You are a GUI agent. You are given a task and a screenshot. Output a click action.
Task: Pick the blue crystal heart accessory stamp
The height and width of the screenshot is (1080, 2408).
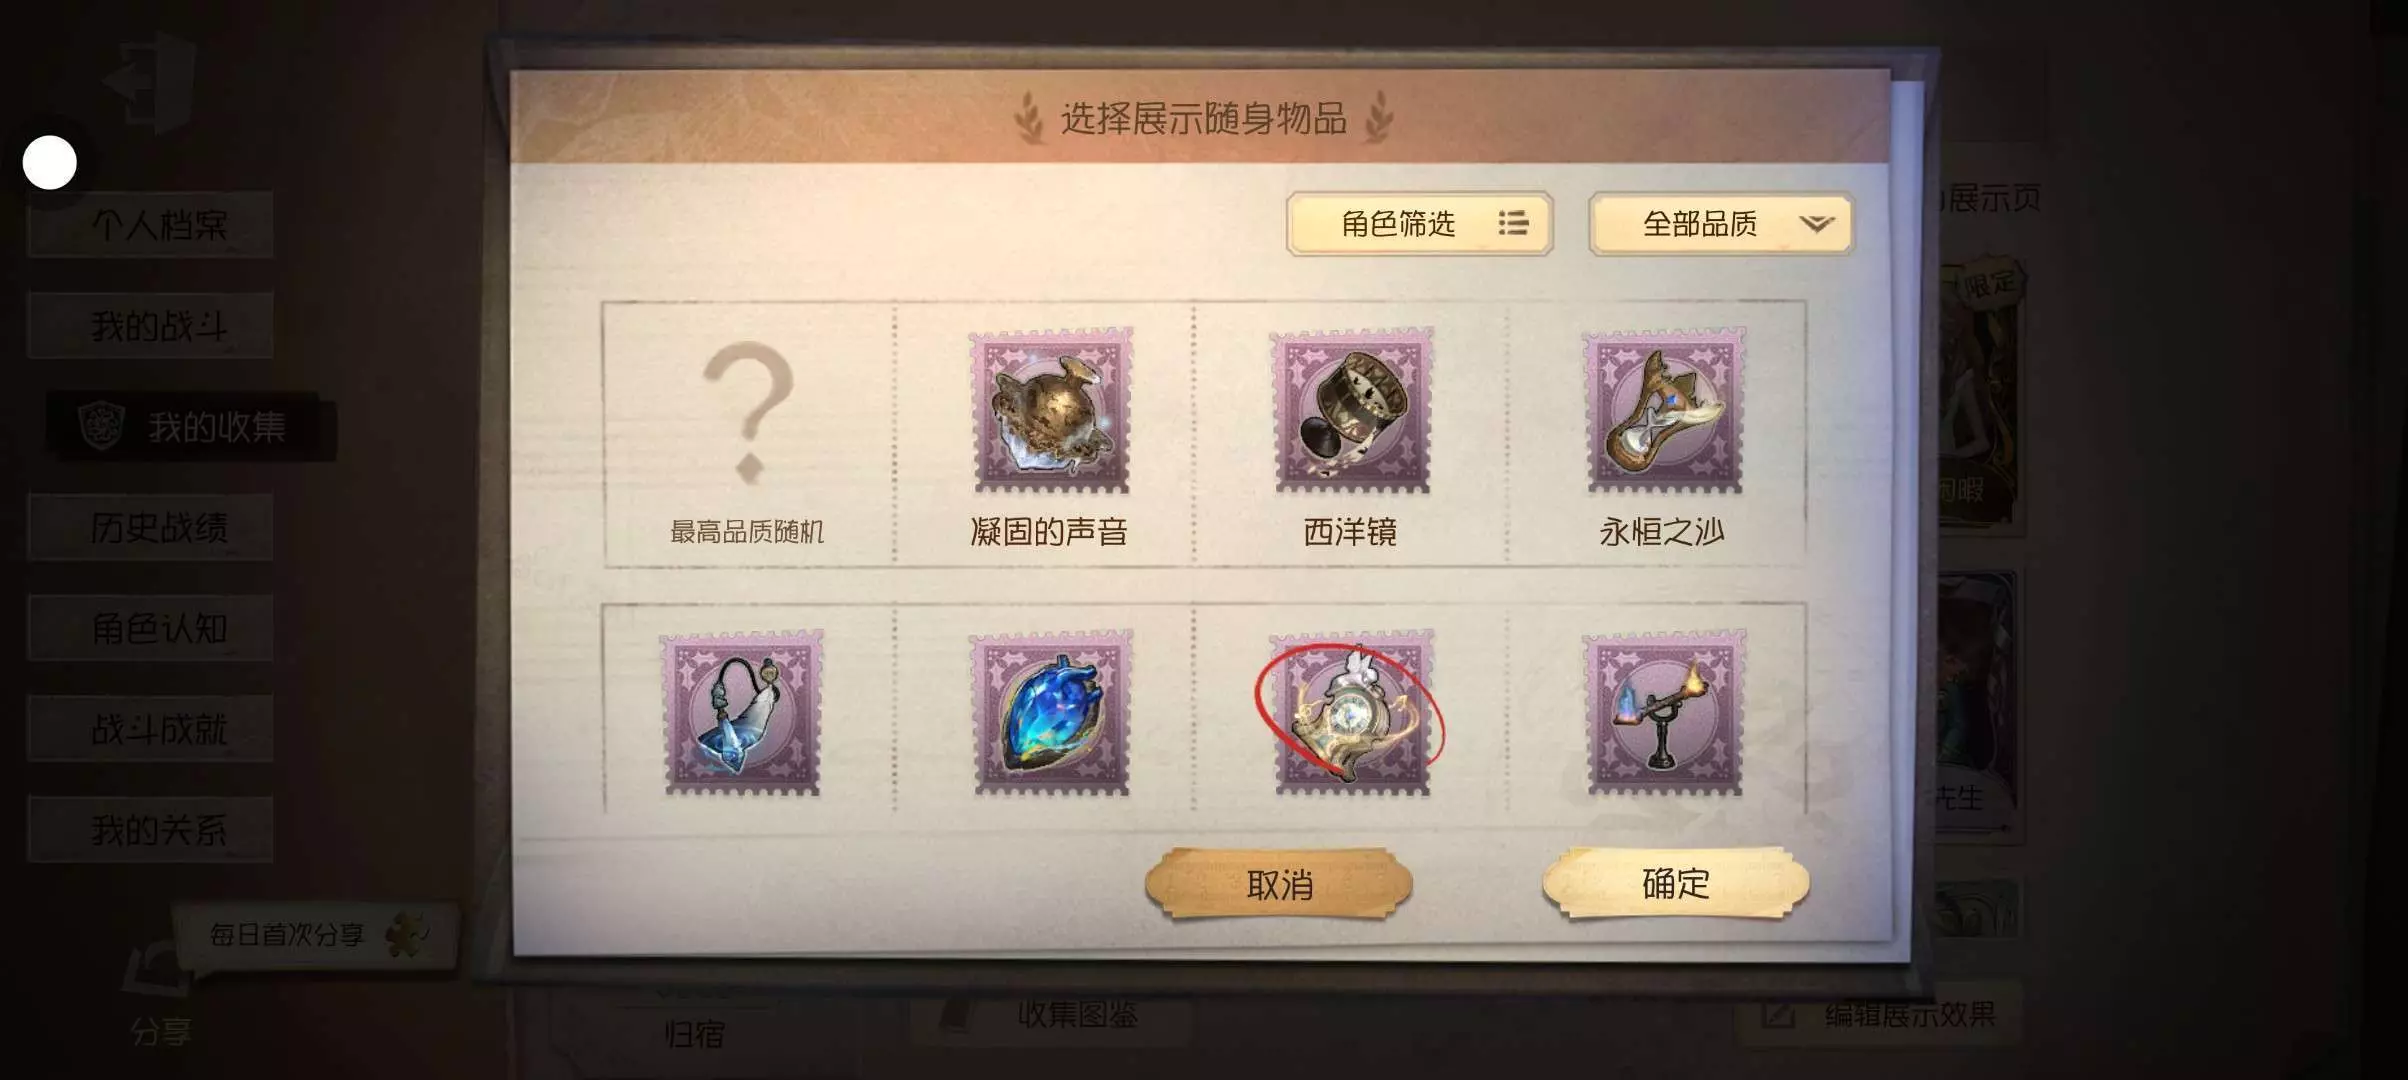pyautogui.click(x=1051, y=712)
